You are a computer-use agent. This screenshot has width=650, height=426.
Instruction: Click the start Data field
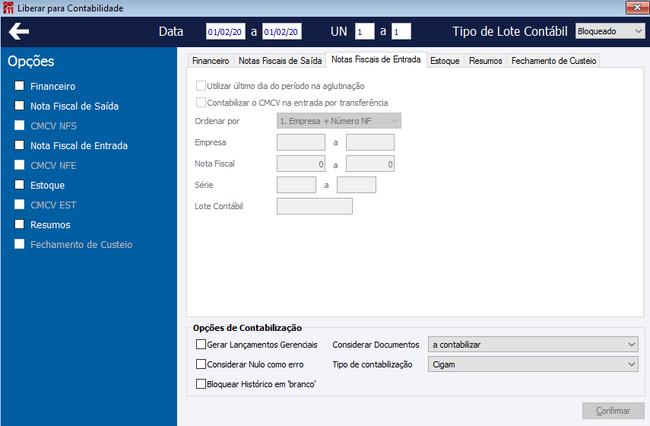pos(226,31)
